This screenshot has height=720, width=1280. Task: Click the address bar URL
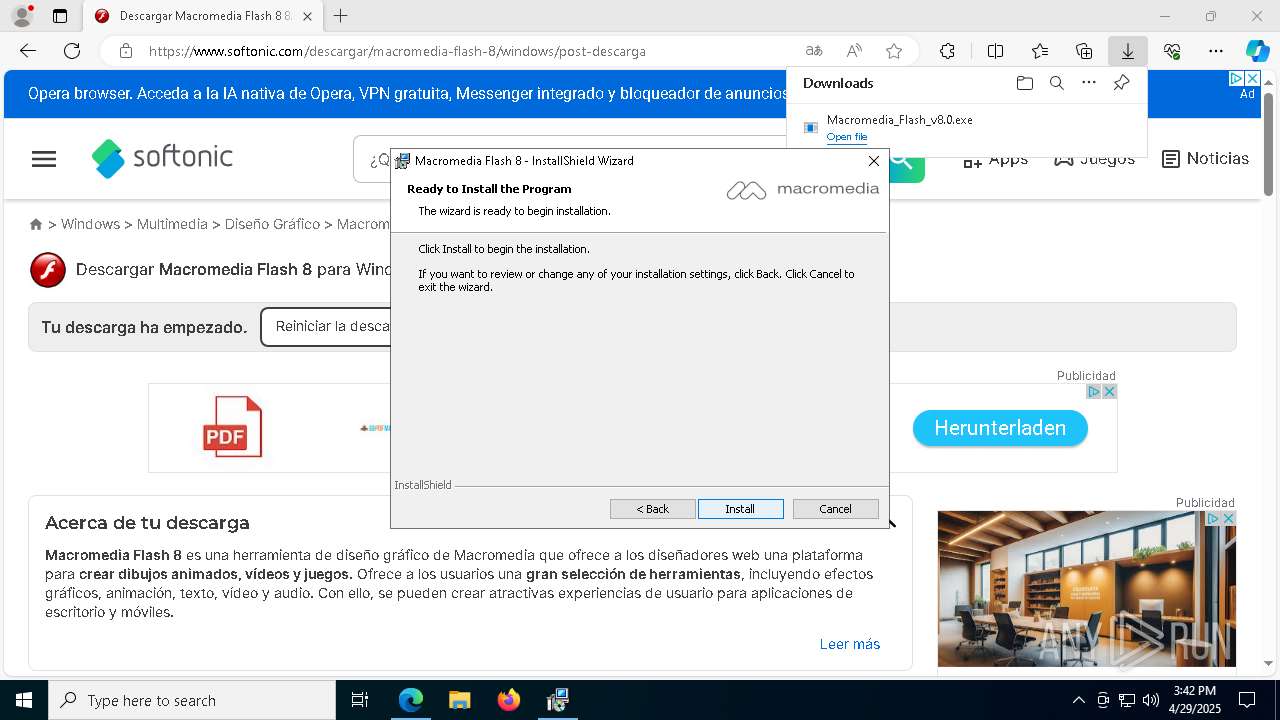click(x=397, y=51)
